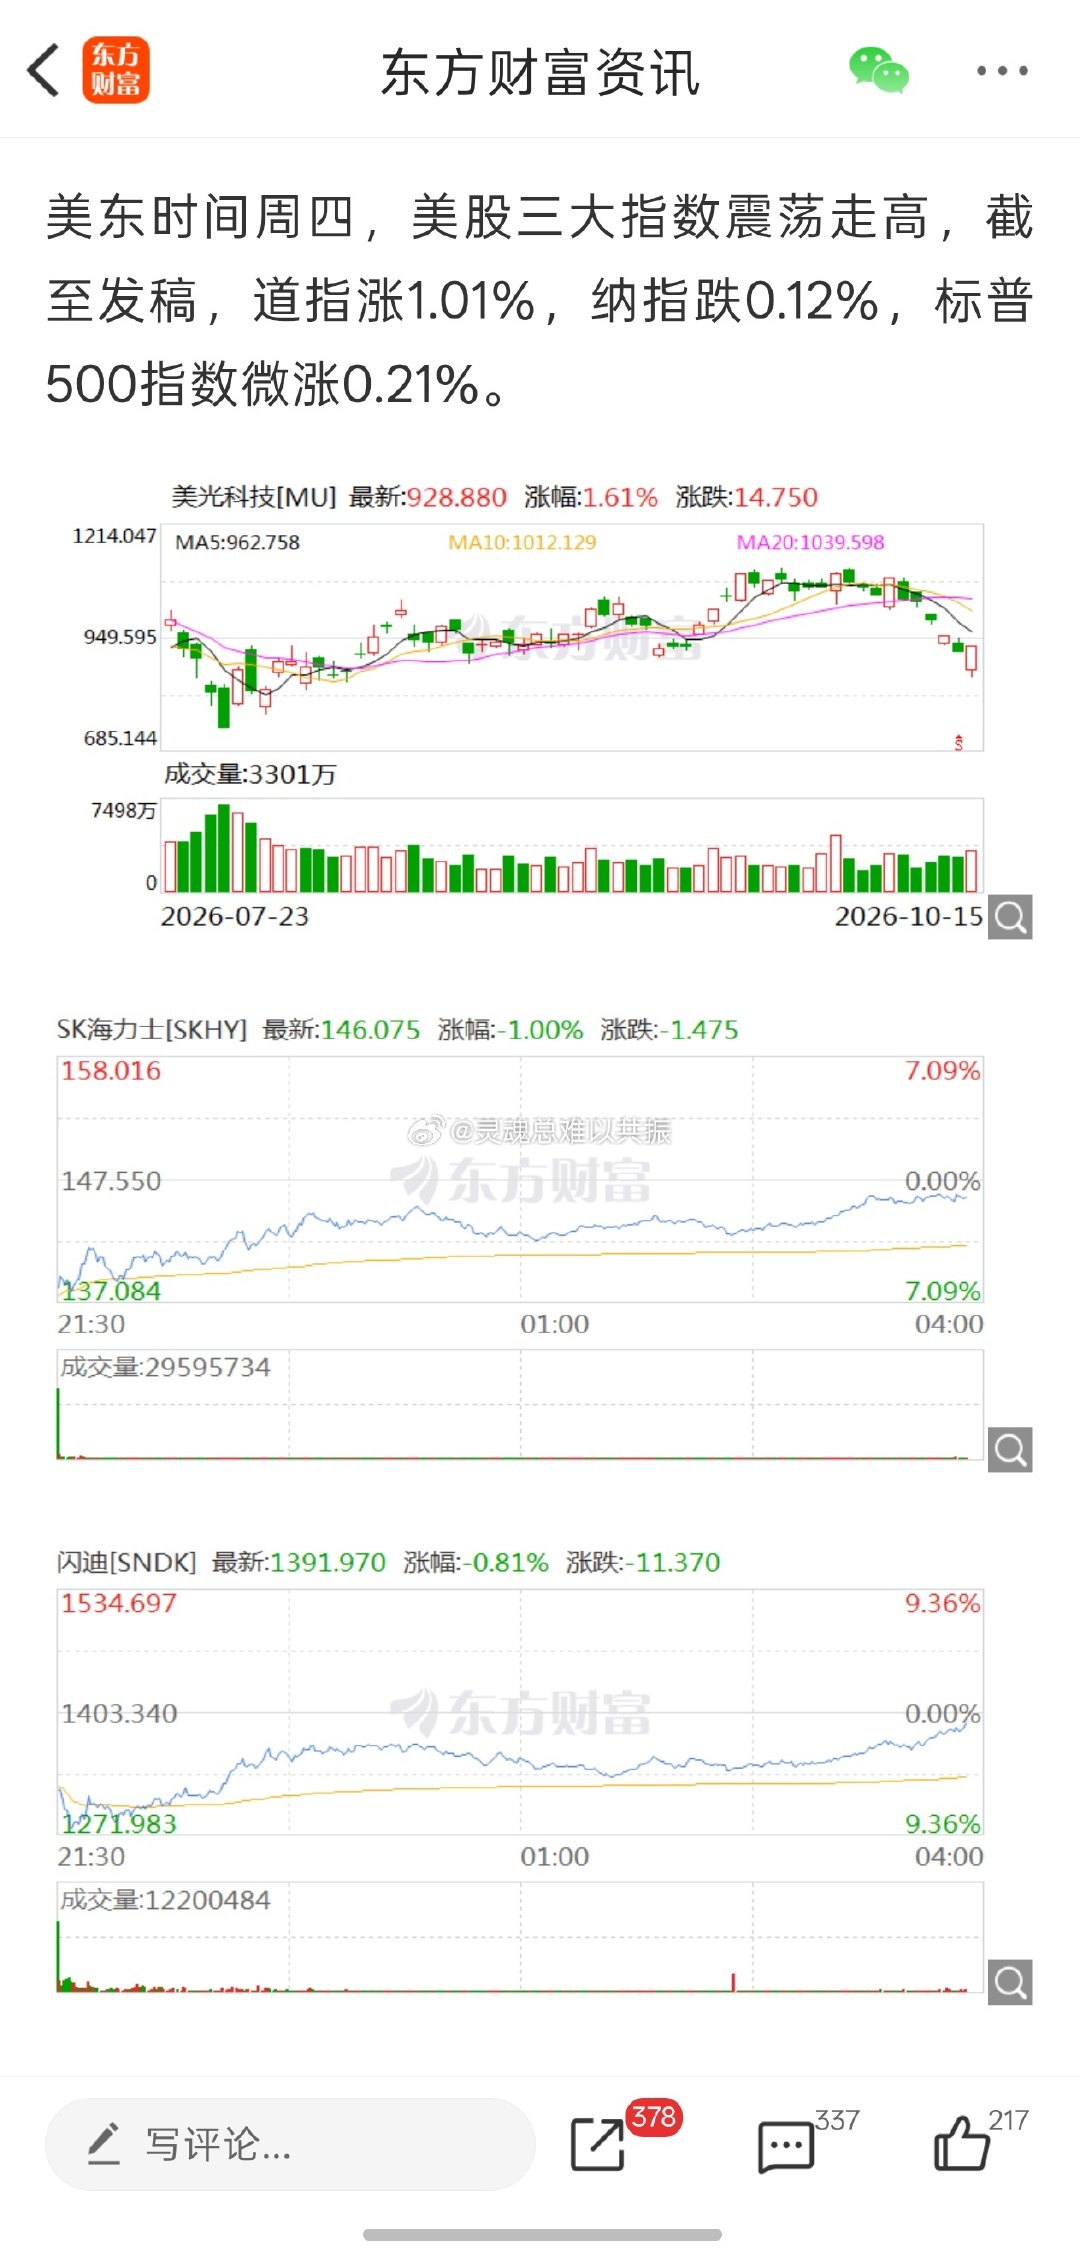Tap the 写评论 comment input field
This screenshot has width=1080, height=2259.
(x=290, y=2144)
